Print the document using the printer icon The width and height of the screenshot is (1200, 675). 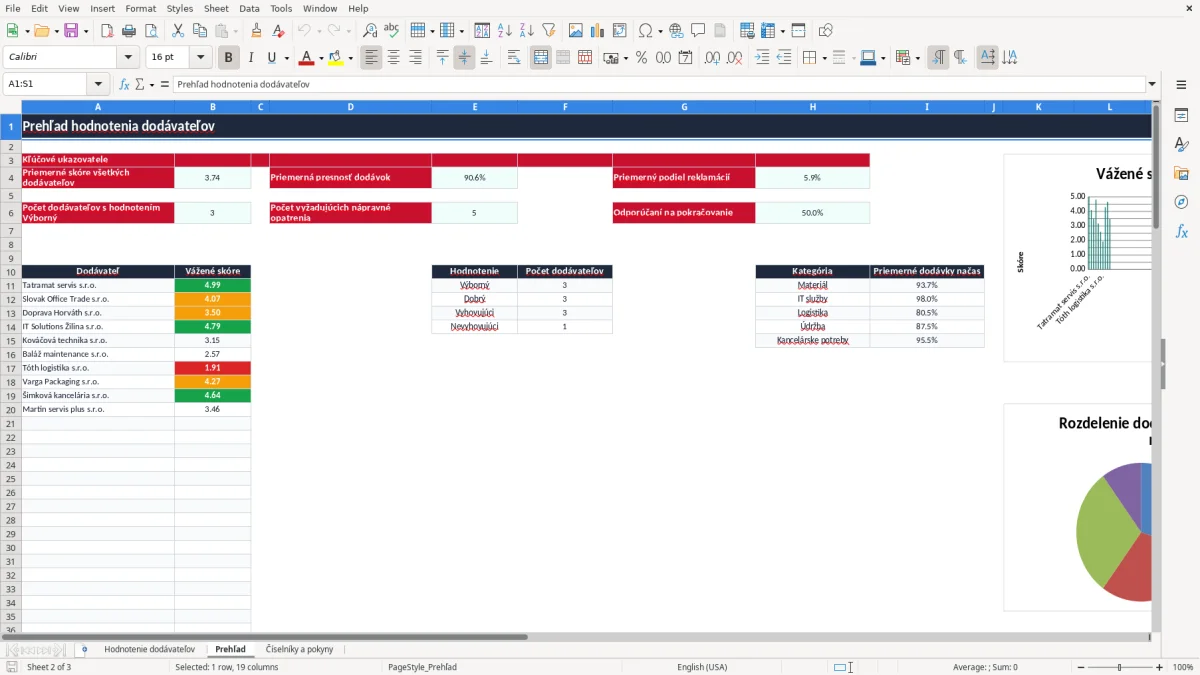pyautogui.click(x=129, y=31)
